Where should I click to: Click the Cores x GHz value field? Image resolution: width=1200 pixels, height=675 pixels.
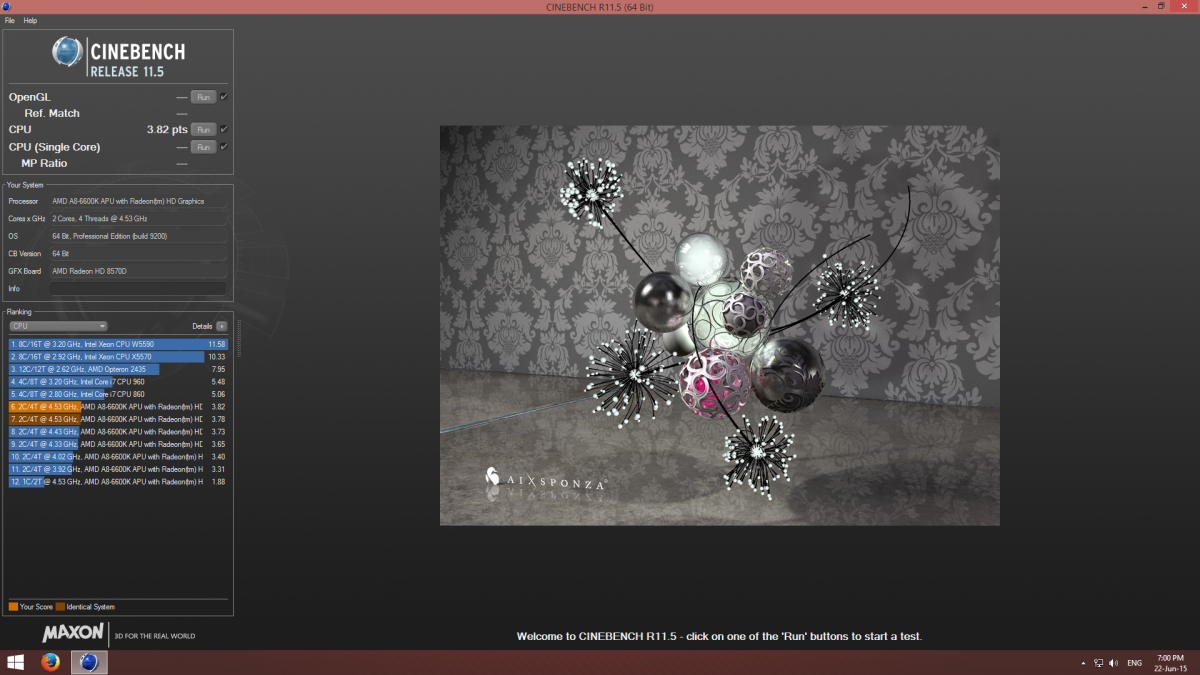coord(138,218)
